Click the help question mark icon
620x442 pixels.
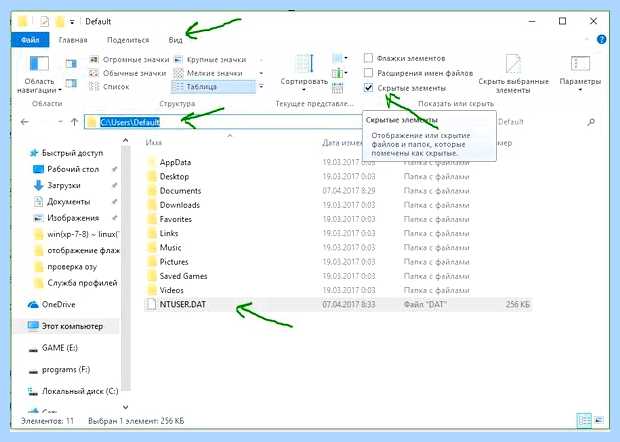(601, 40)
